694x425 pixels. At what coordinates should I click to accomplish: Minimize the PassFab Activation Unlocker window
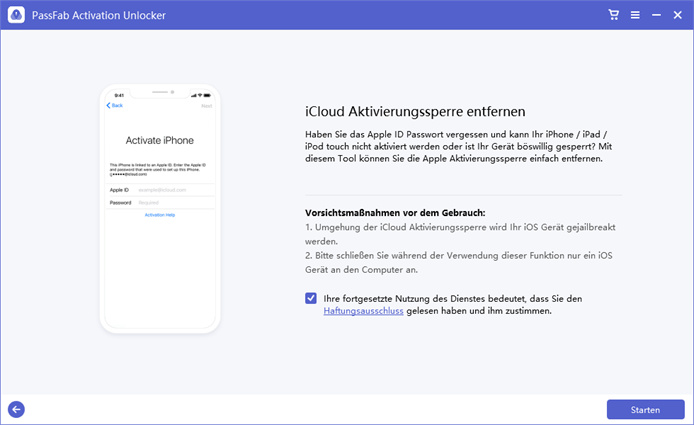tap(656, 15)
